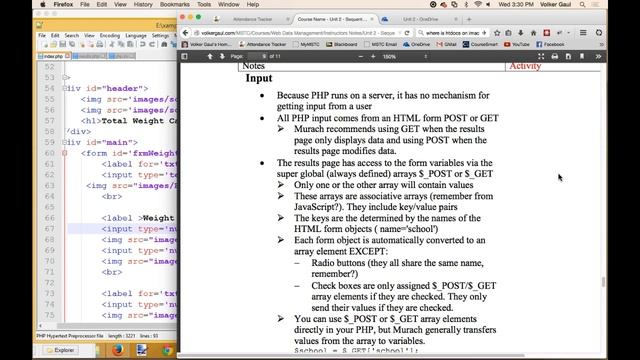Switch to Attendance Tracker browser tab

tap(252, 19)
